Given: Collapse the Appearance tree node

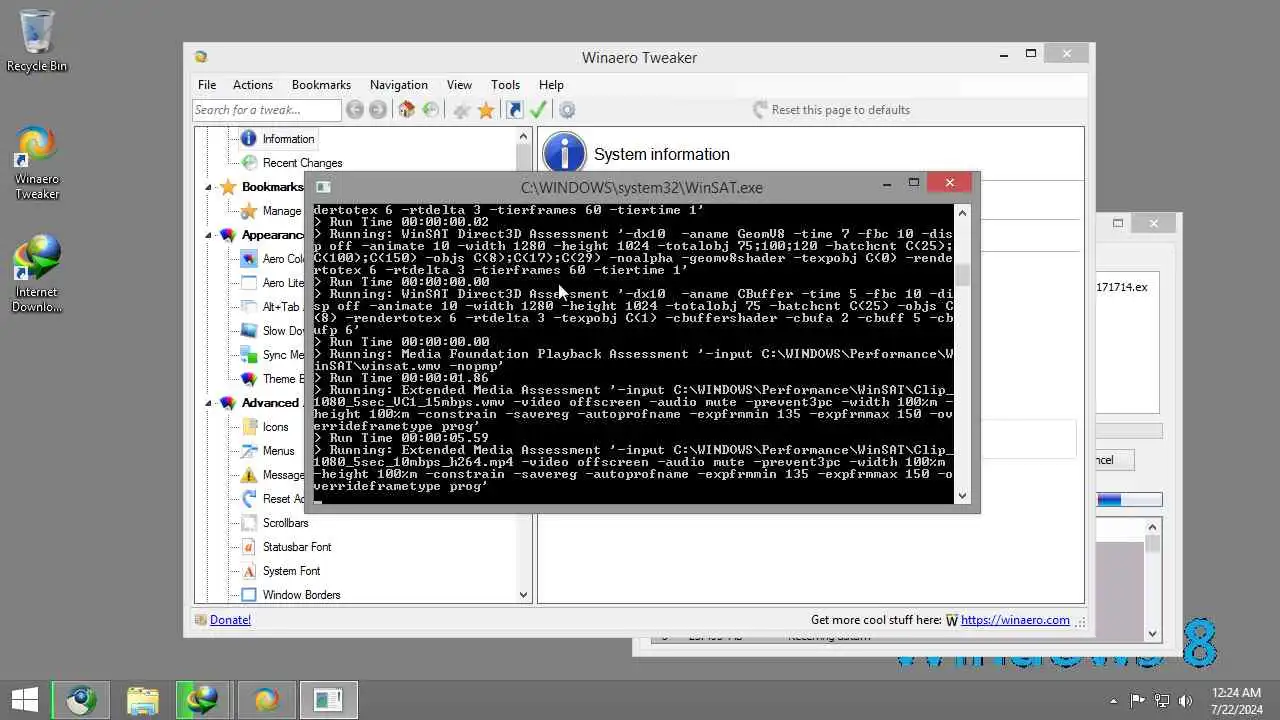Looking at the screenshot, I should click(x=209, y=235).
